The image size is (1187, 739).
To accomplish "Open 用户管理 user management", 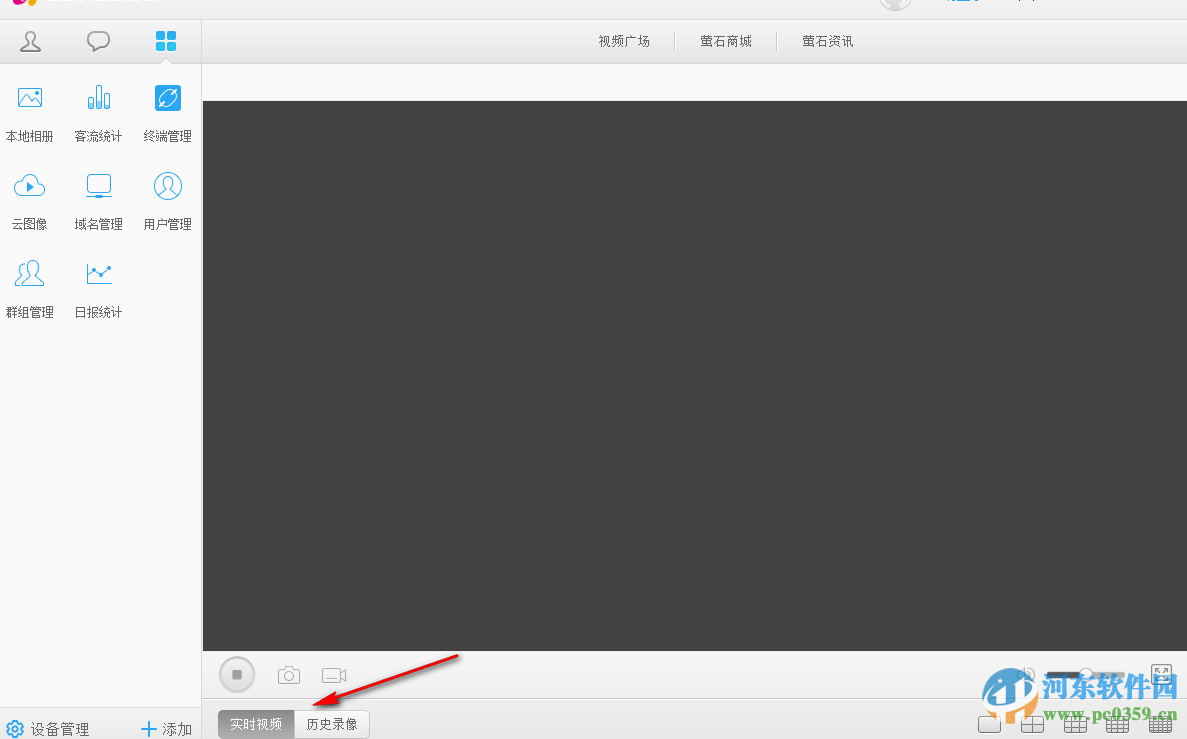I will (167, 201).
